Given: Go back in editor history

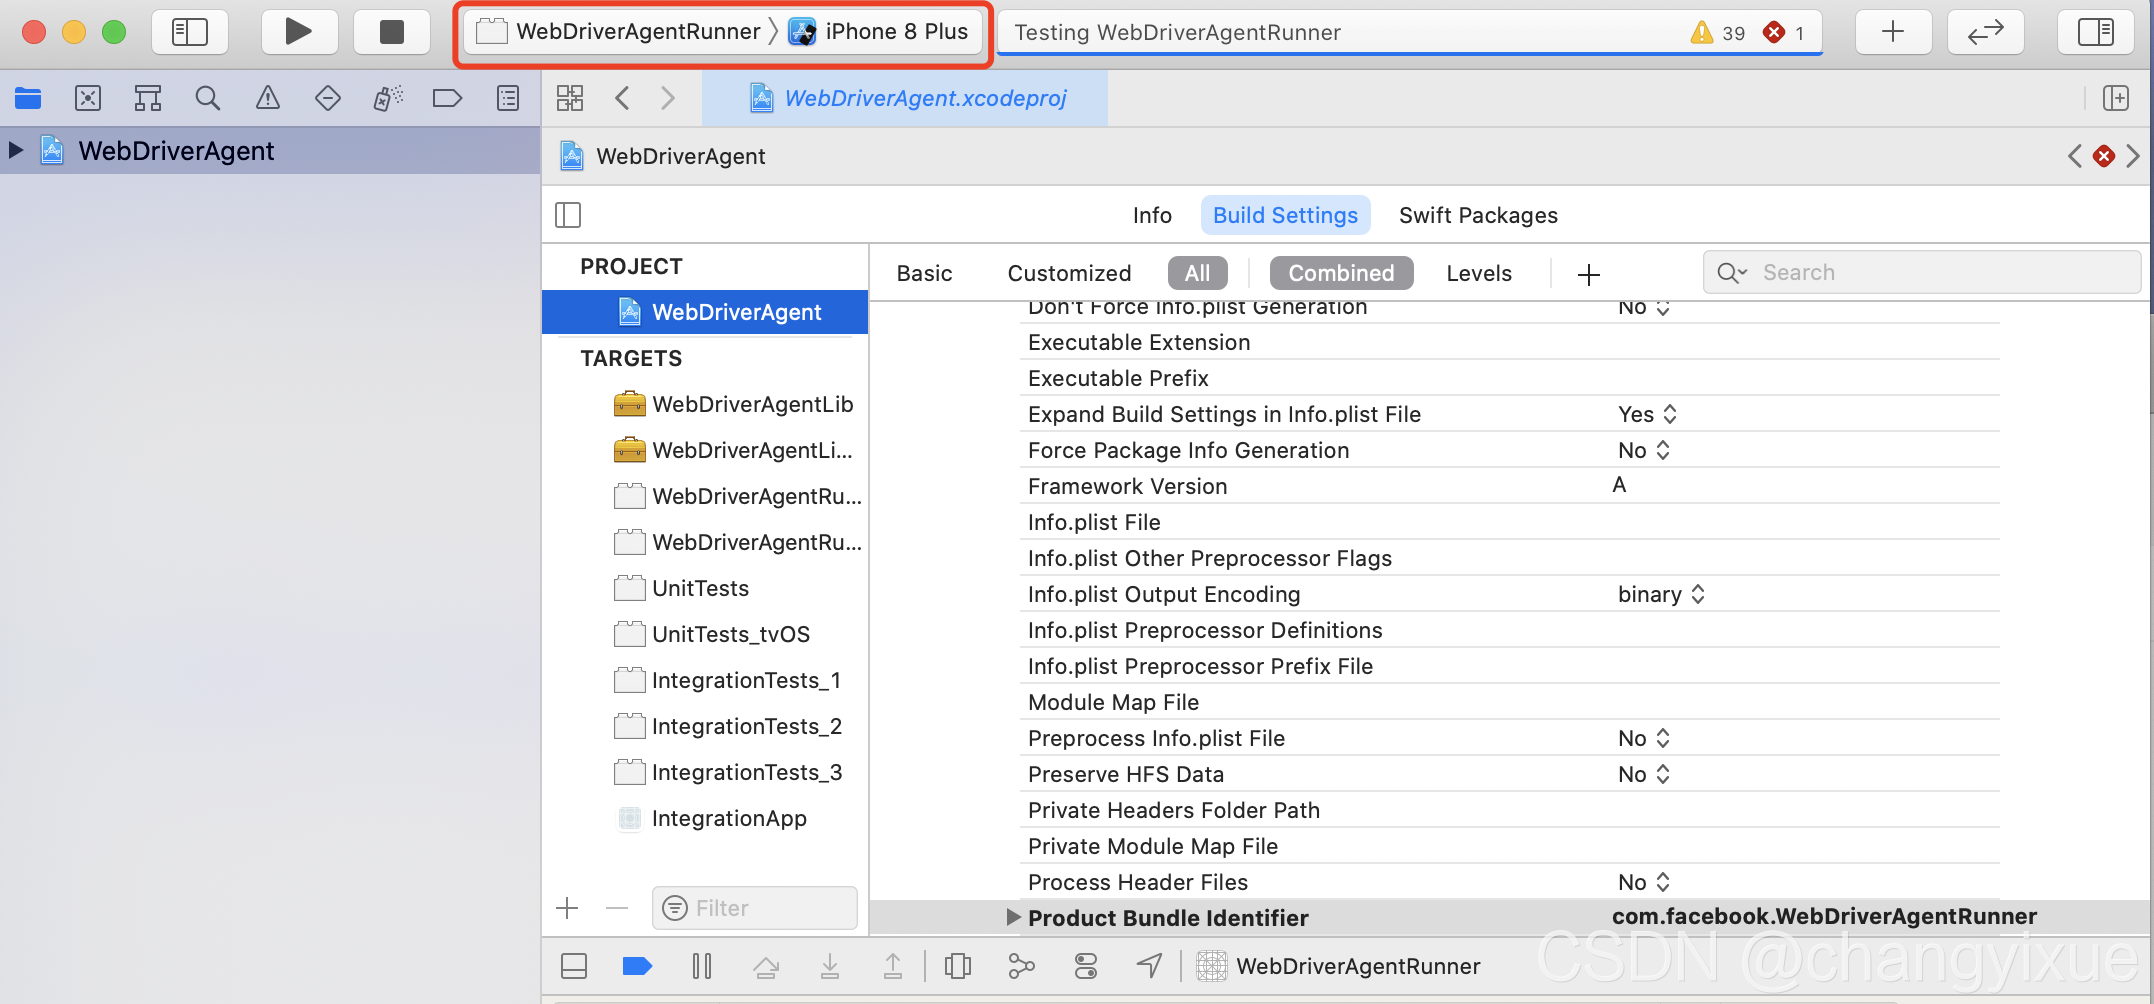Looking at the screenshot, I should [x=622, y=98].
